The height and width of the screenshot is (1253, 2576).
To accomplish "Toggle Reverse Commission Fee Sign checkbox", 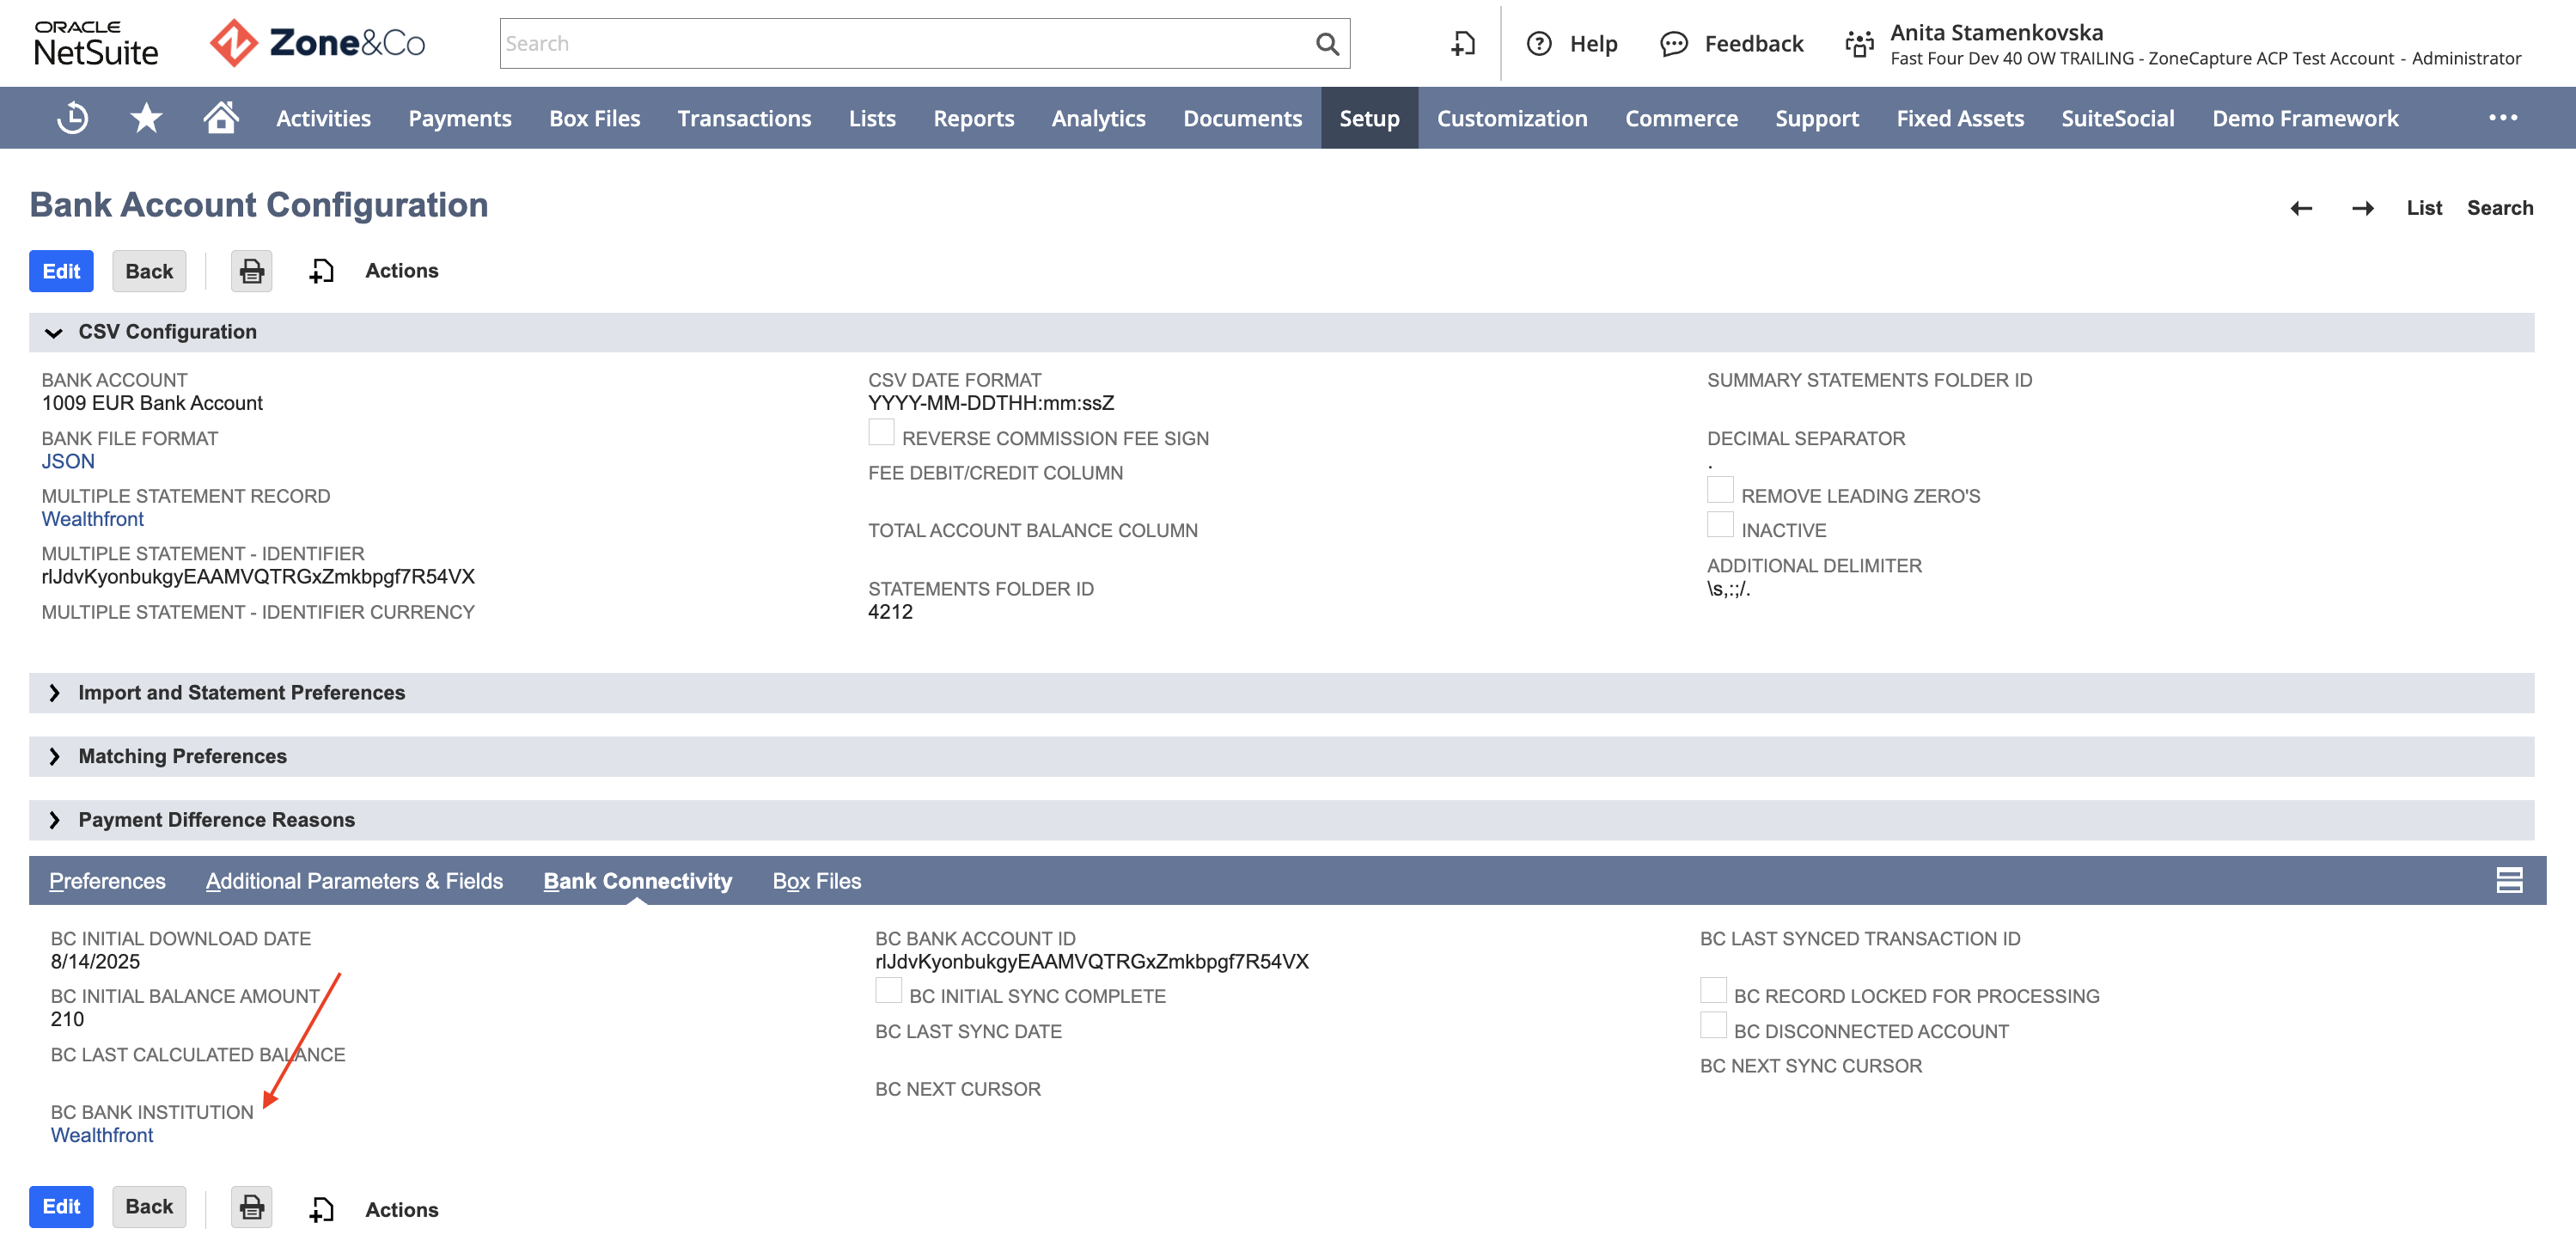I will (881, 432).
